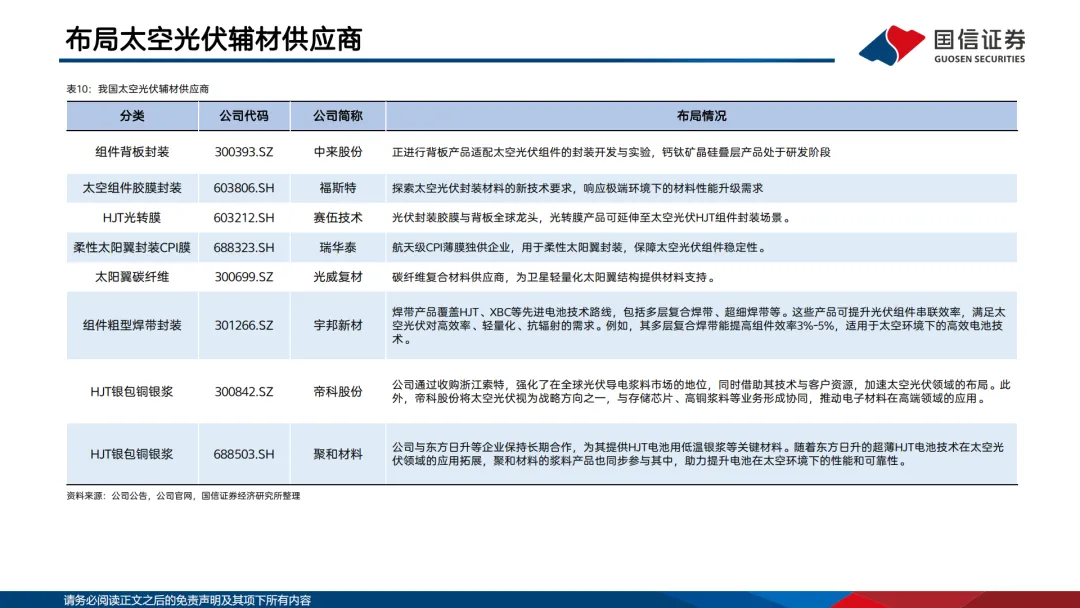Click stock code 688503.SH

244,454
